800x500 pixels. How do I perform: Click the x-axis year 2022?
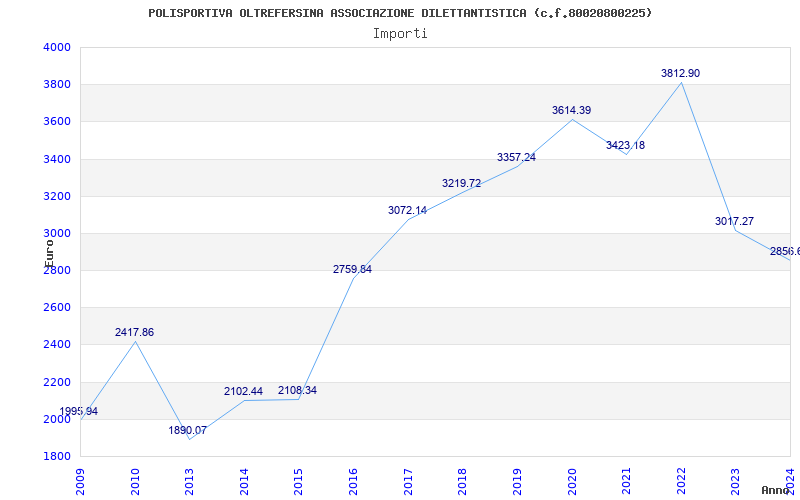[x=681, y=481]
